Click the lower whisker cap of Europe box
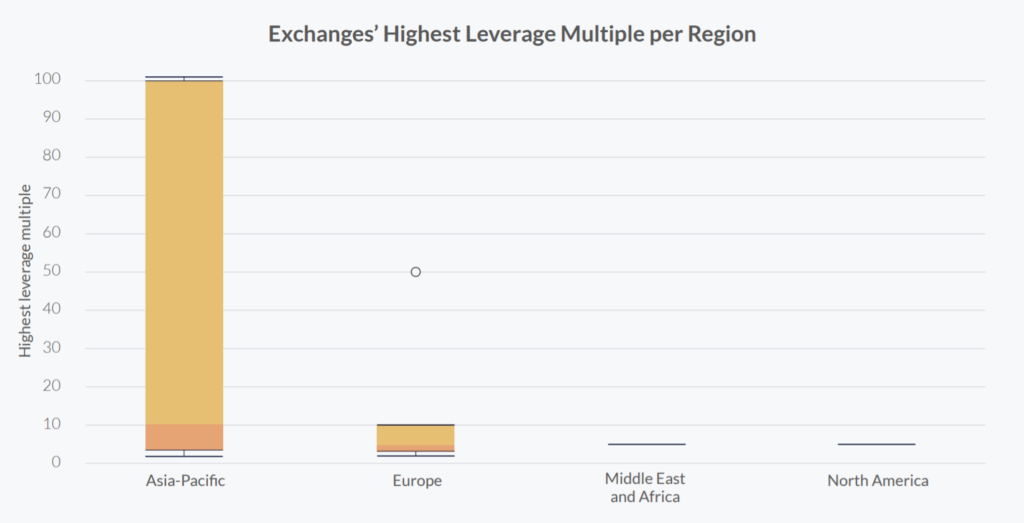Image resolution: width=1024 pixels, height=523 pixels. 416,456
